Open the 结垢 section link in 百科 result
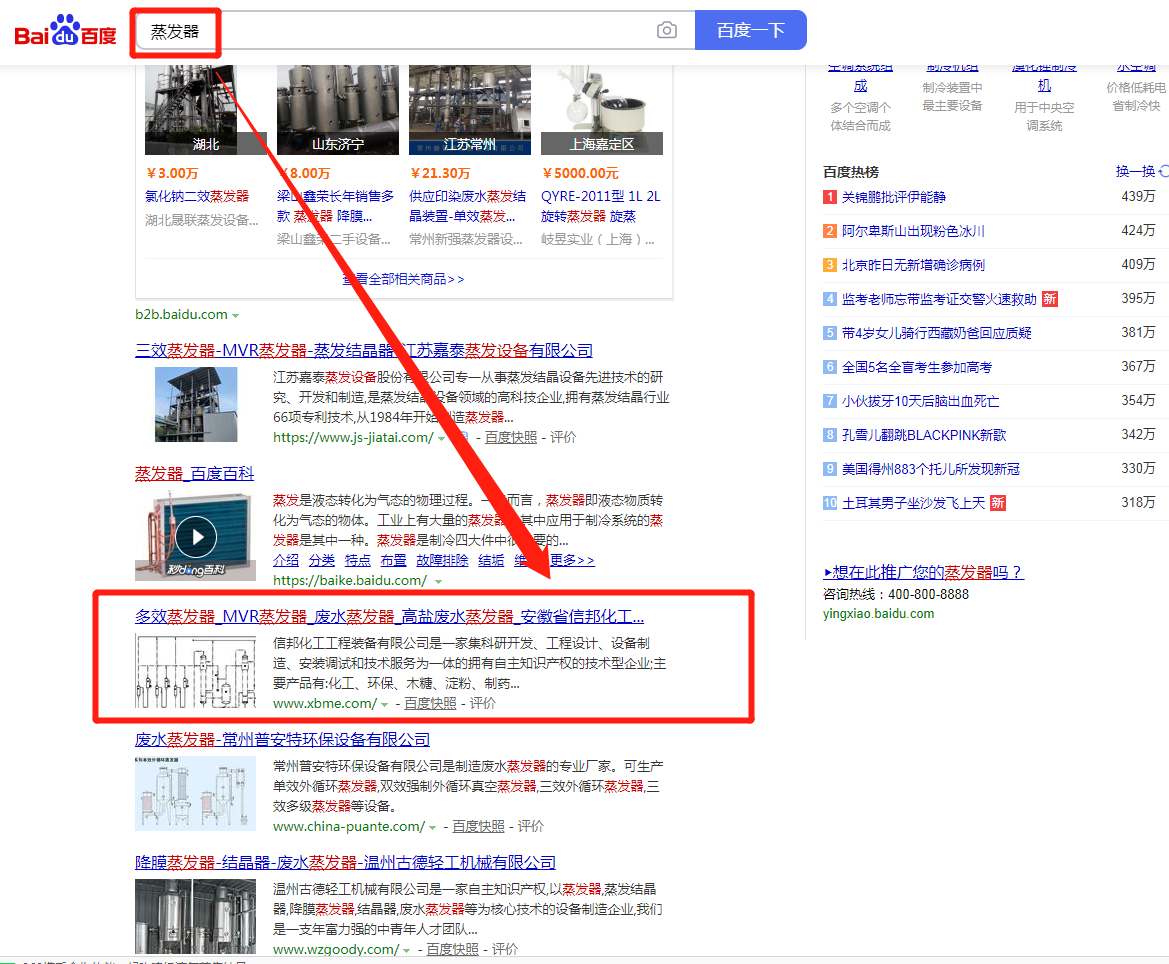 491,561
